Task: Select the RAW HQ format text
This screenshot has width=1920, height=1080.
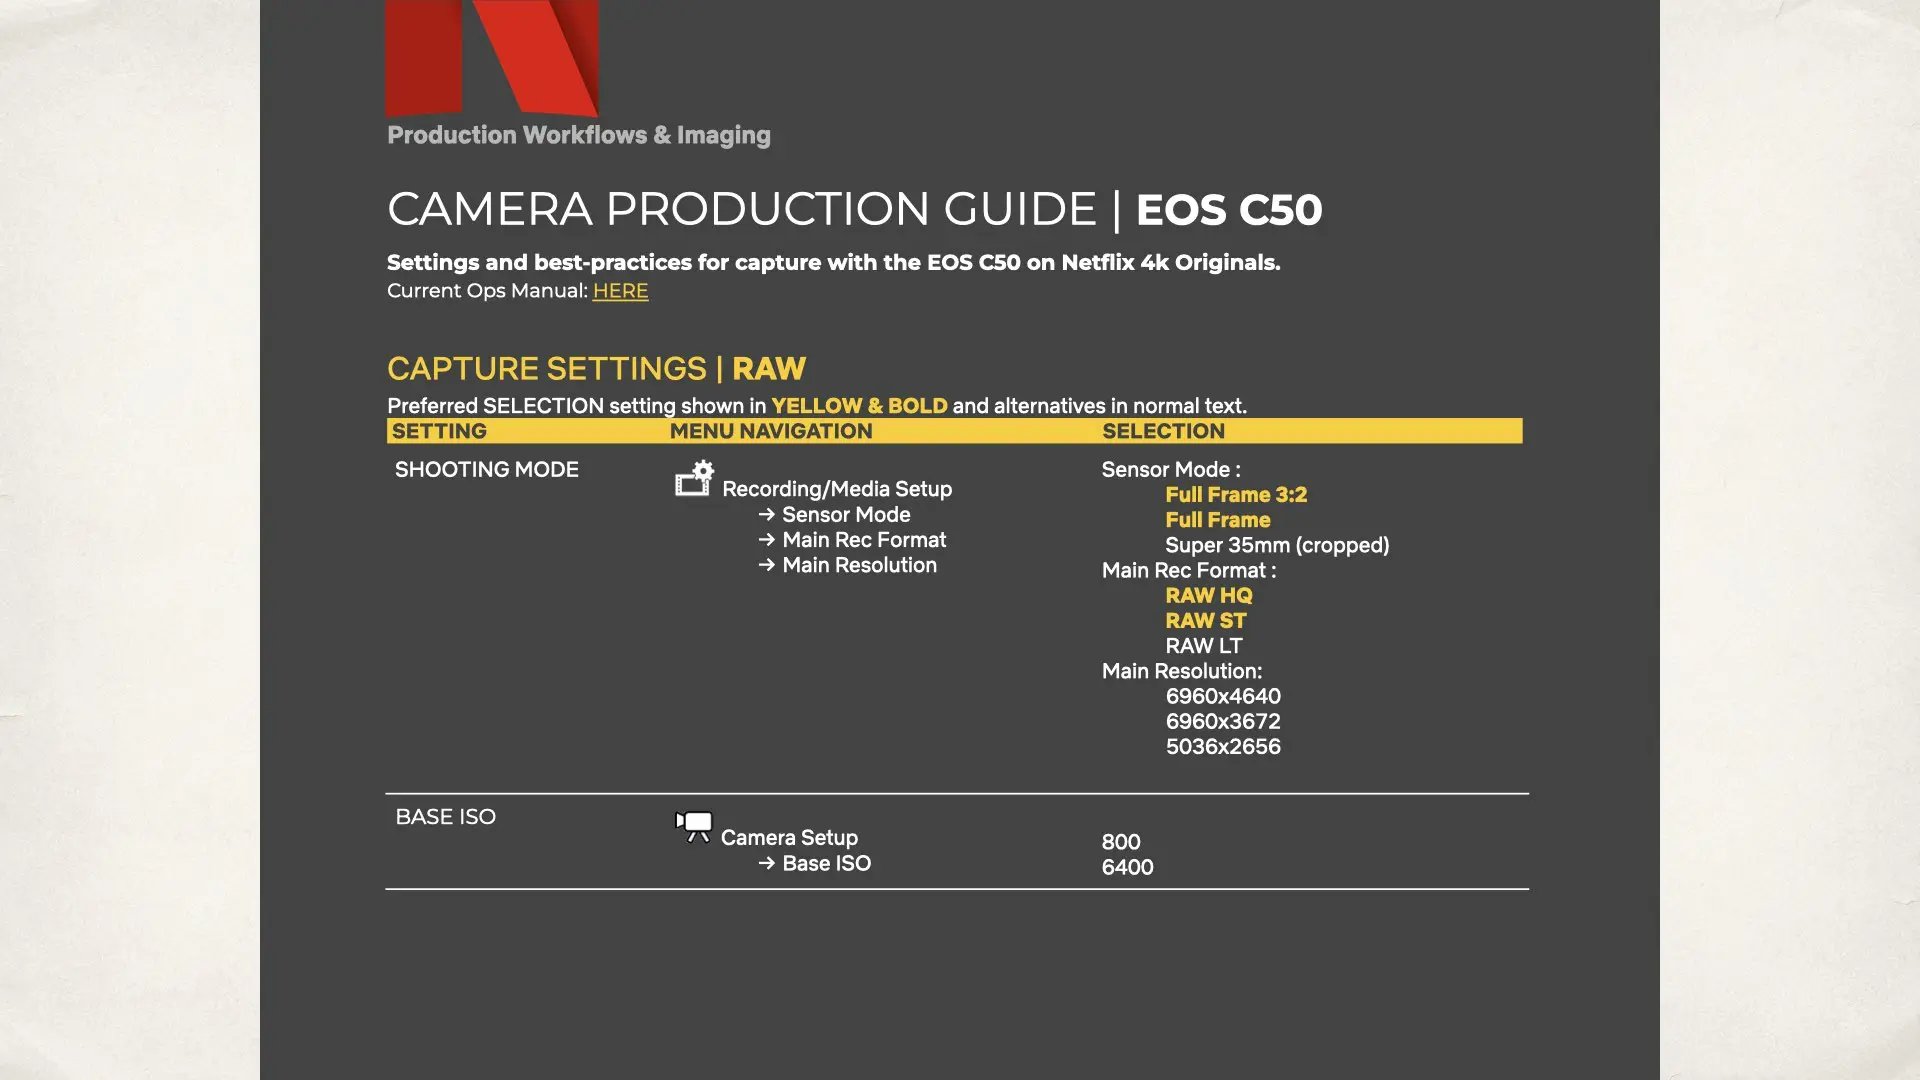Action: pos(1208,595)
